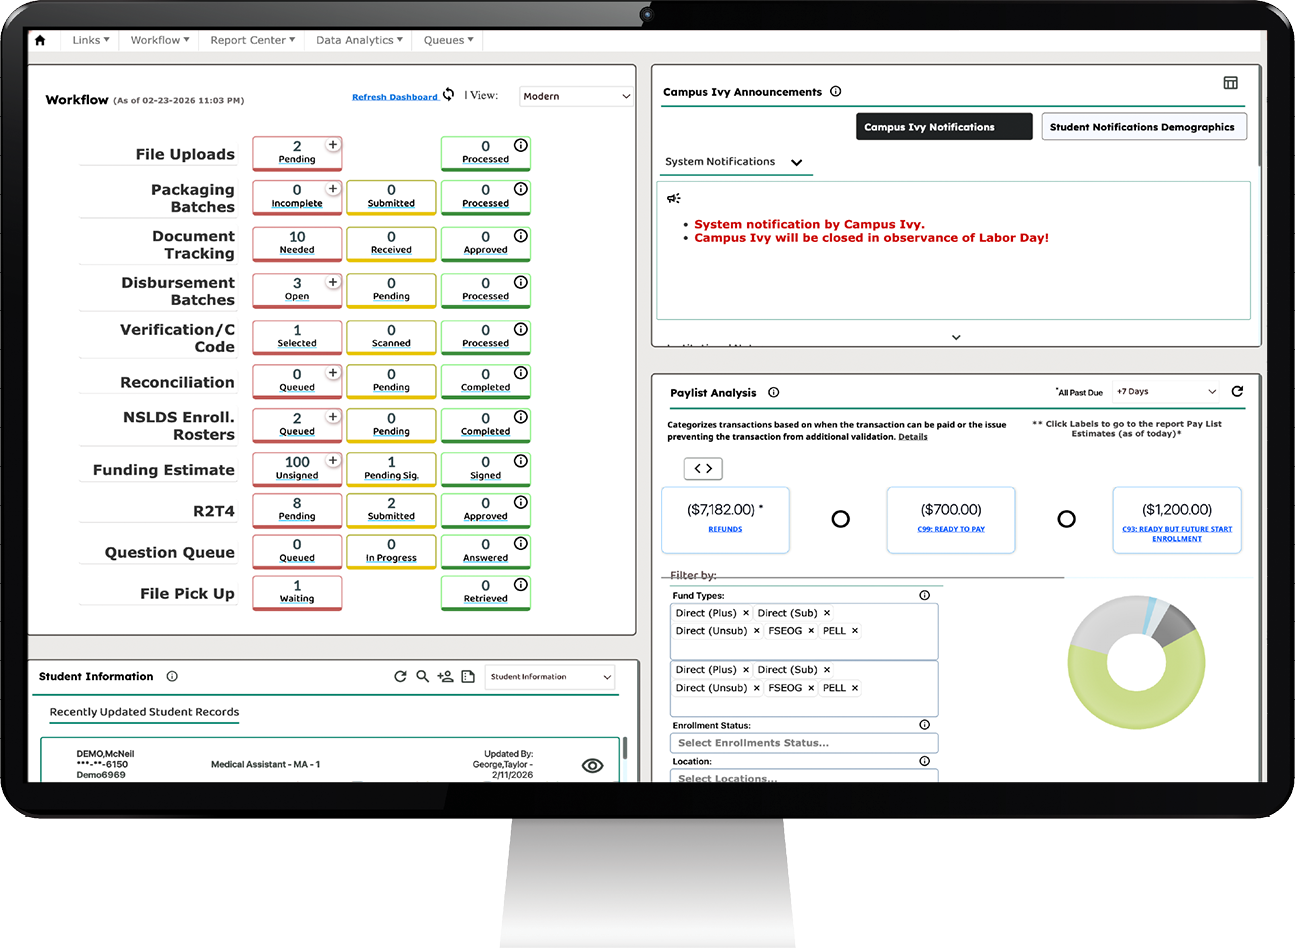
Task: Refresh the Paylist Analysis panel
Action: [x=1237, y=392]
